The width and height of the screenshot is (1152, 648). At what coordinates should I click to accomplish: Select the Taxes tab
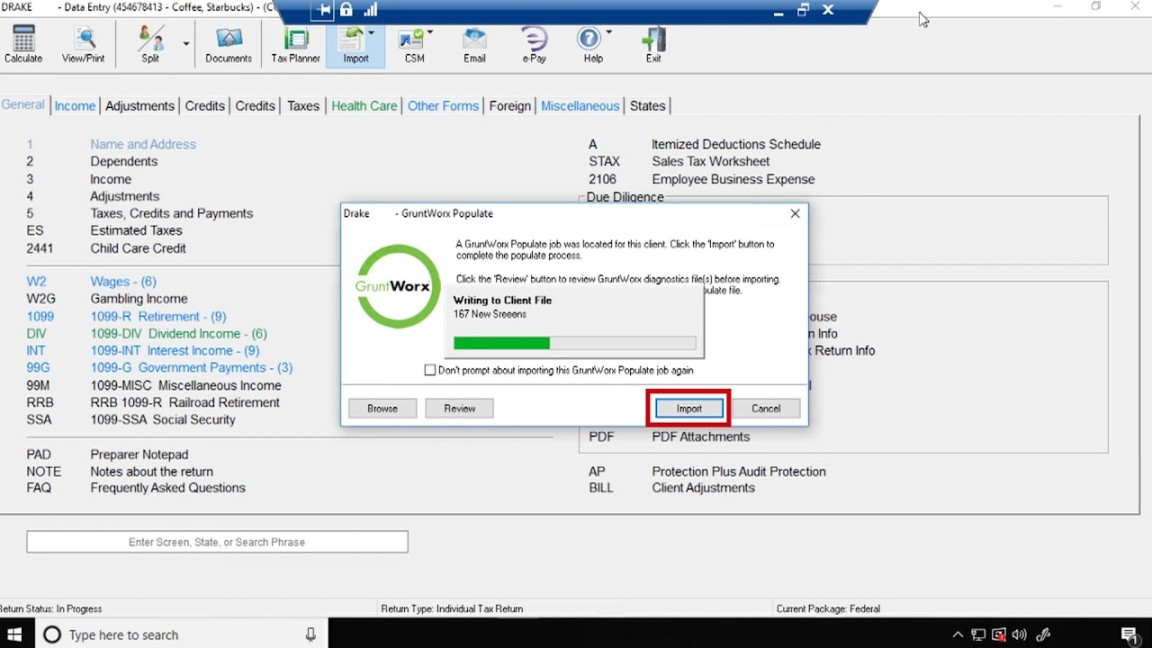coord(303,106)
